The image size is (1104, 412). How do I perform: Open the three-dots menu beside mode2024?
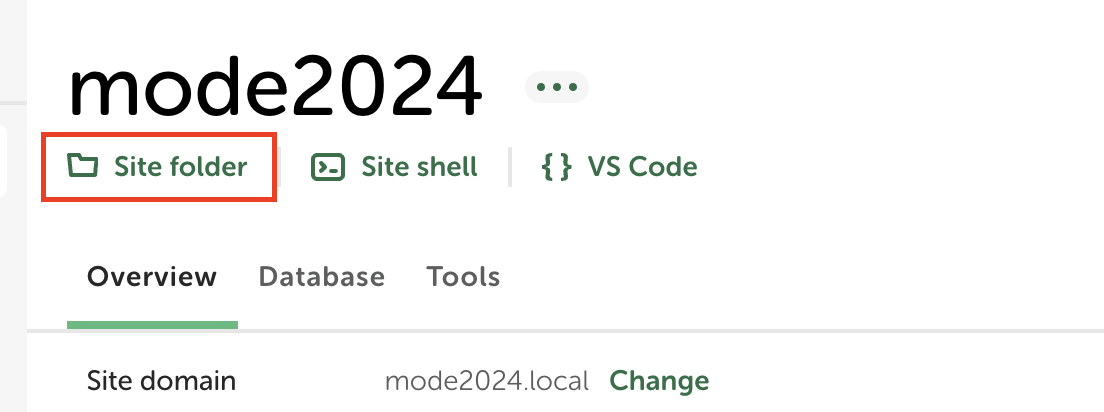pos(557,87)
